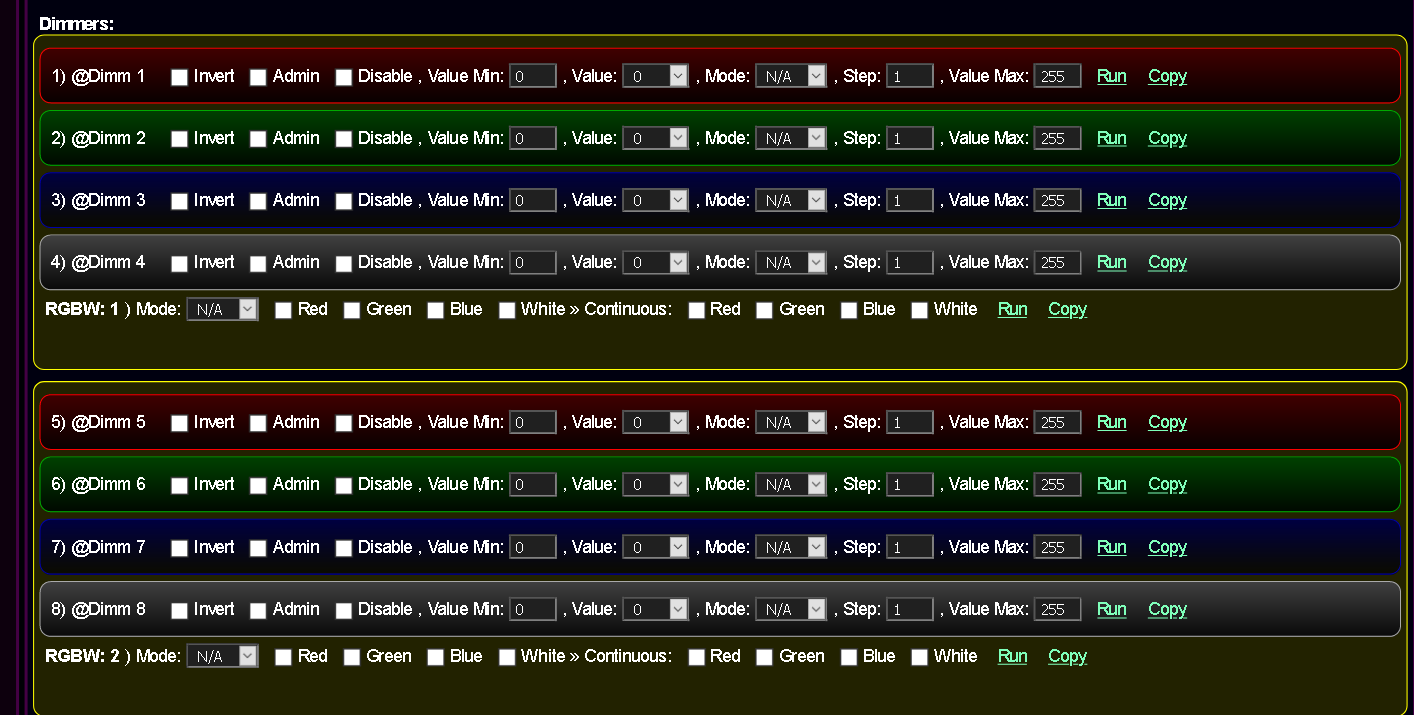Check Disable for Dimm 8
This screenshot has height=715, width=1414.
[x=344, y=610]
